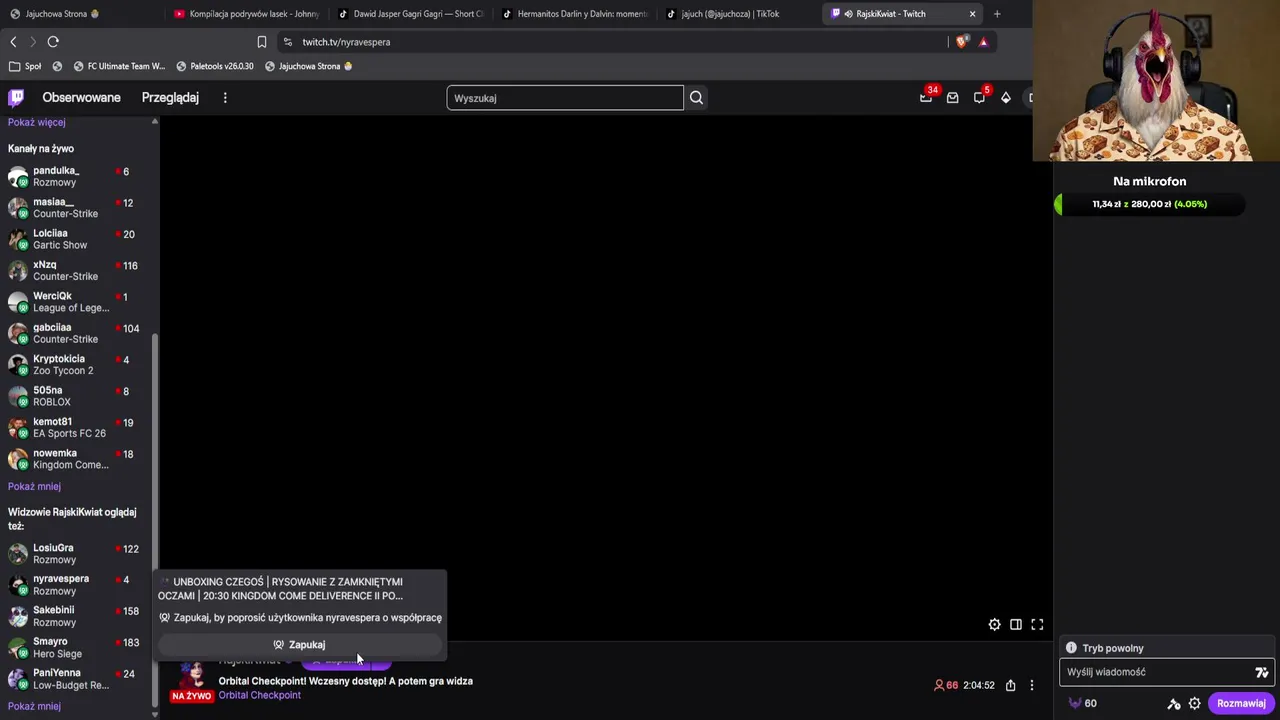The width and height of the screenshot is (1280, 720).
Task: Switch player to theatre mode
Action: pos(1016,624)
